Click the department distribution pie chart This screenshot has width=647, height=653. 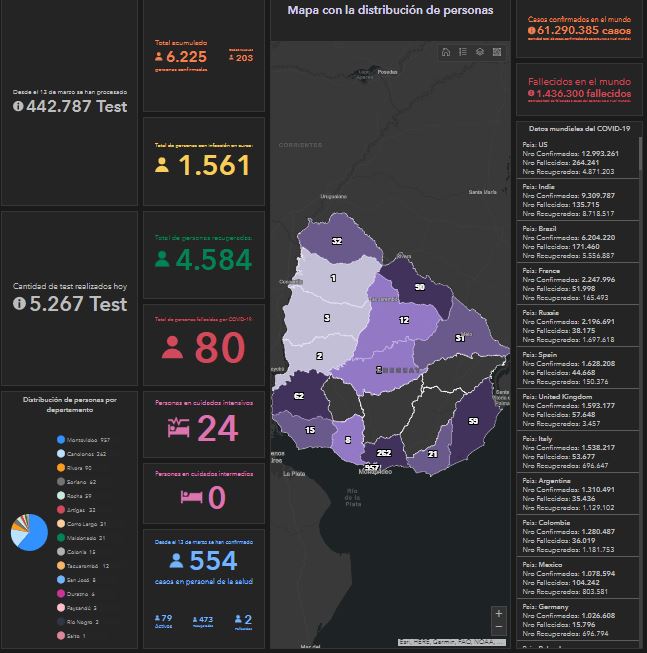point(28,532)
